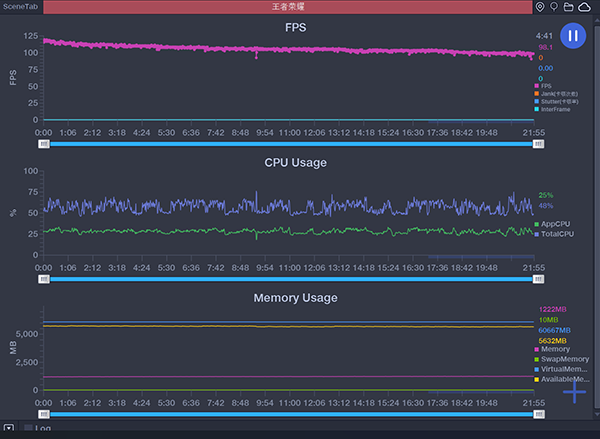Click the Memory Usage right range slider handle
This screenshot has width=600, height=439.
539,413
